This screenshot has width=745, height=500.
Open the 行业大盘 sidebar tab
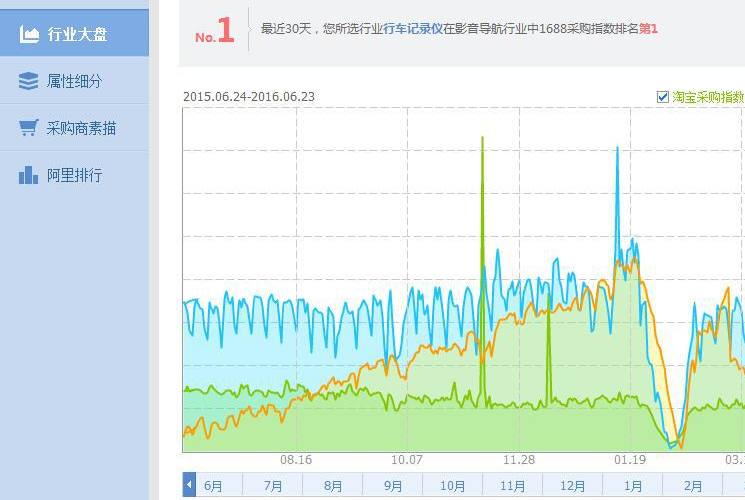click(x=74, y=33)
